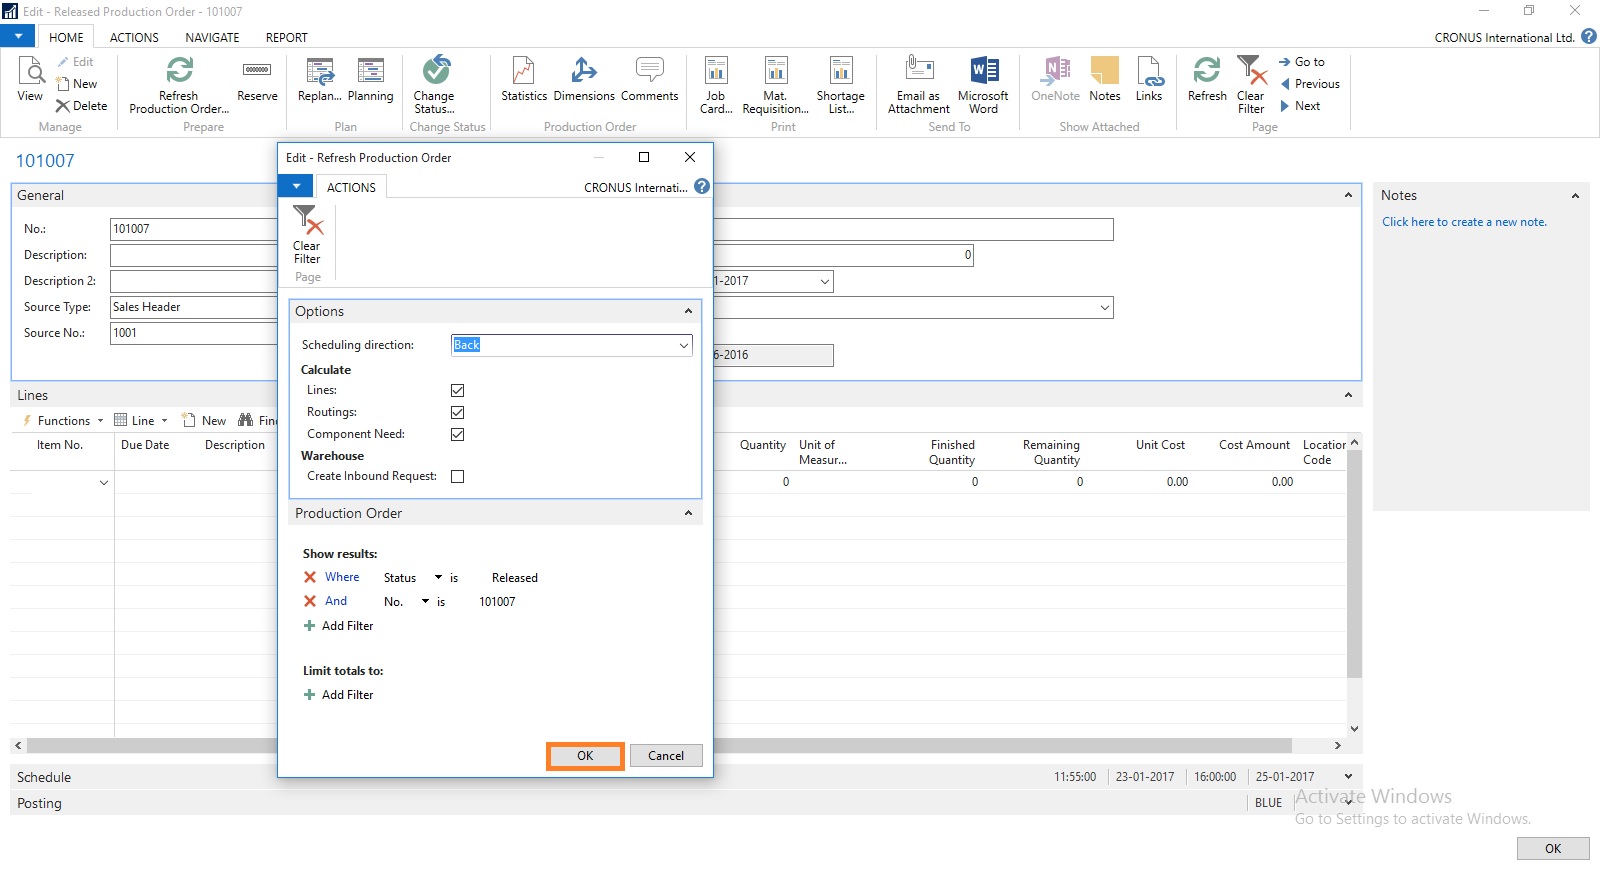Collapse the Options section
Image resolution: width=1600 pixels, height=869 pixels.
click(x=688, y=312)
